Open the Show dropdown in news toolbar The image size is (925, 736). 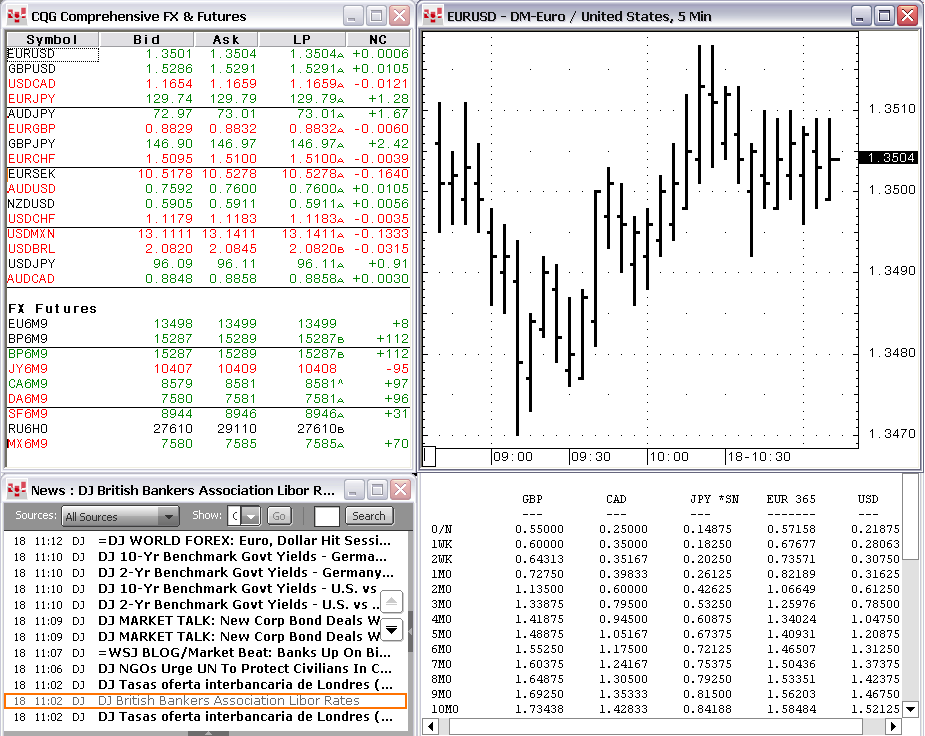click(250, 517)
